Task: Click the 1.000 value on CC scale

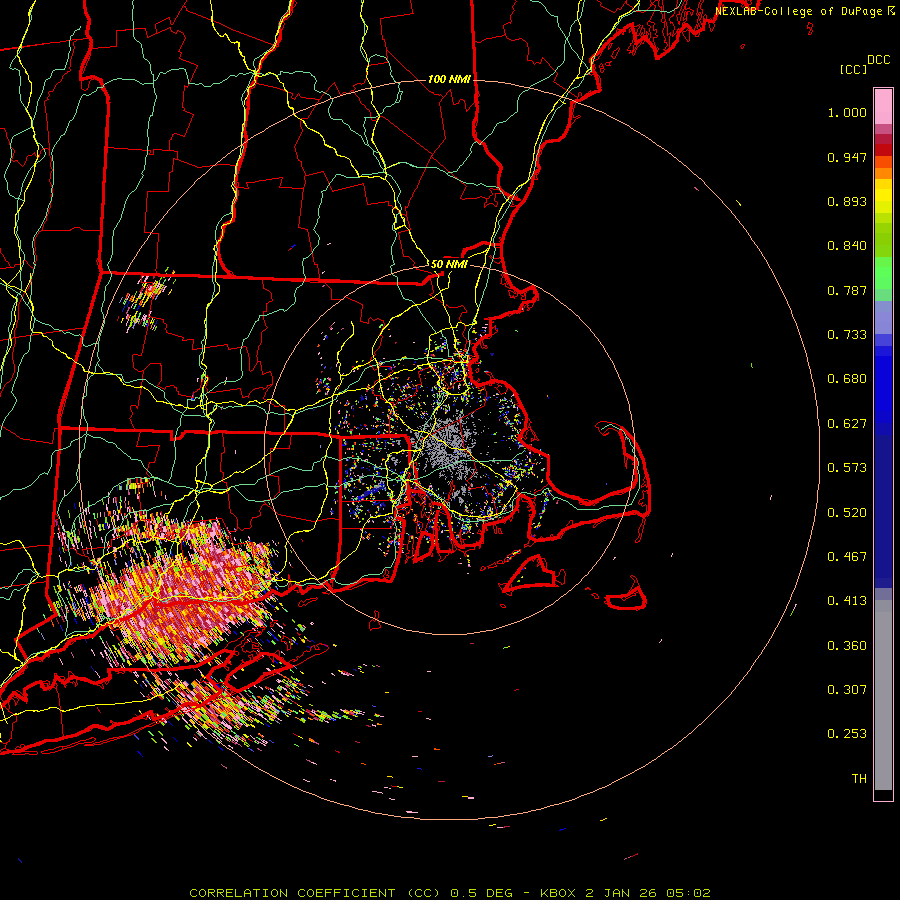Action: (847, 112)
